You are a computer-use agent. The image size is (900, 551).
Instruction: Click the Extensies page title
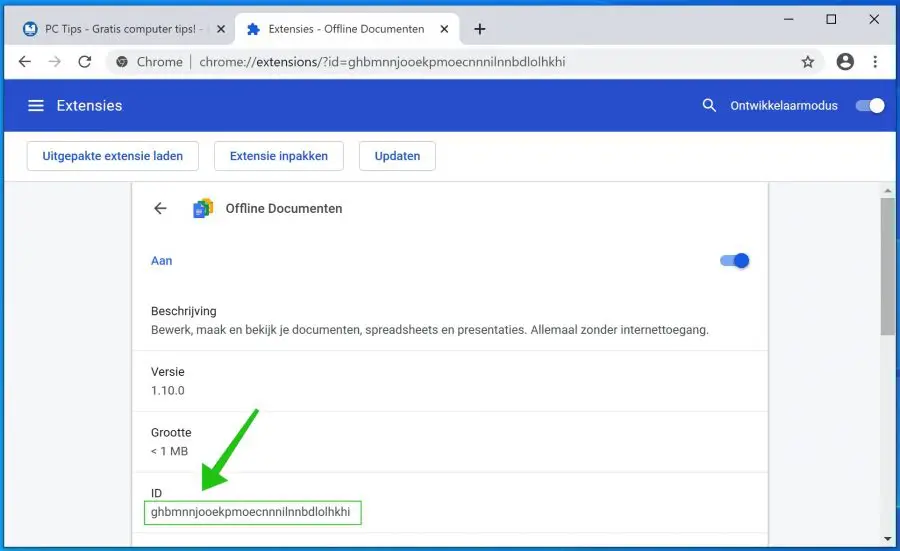coord(89,106)
